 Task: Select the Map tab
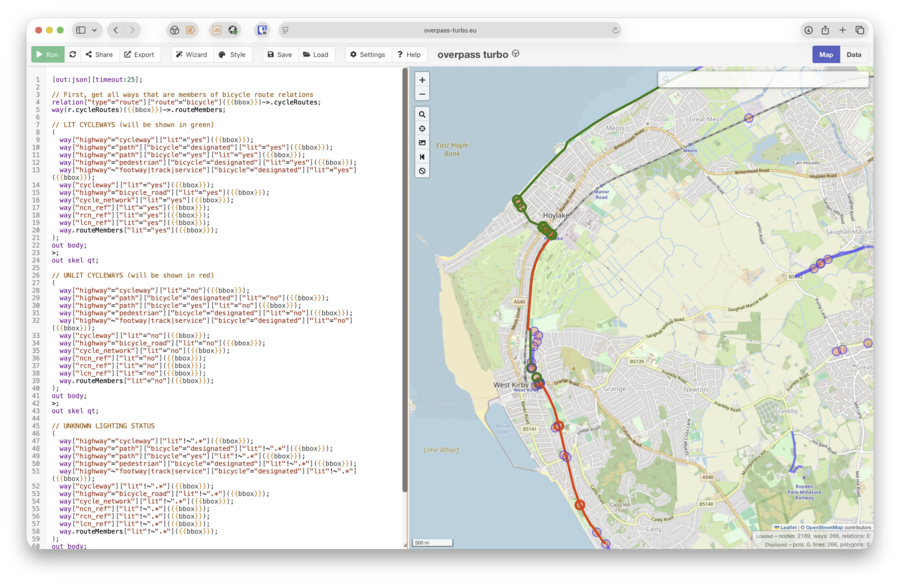[826, 55]
